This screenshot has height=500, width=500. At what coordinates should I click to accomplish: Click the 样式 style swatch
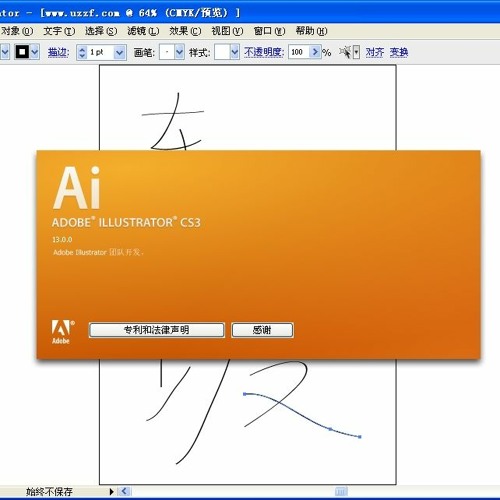tap(222, 52)
